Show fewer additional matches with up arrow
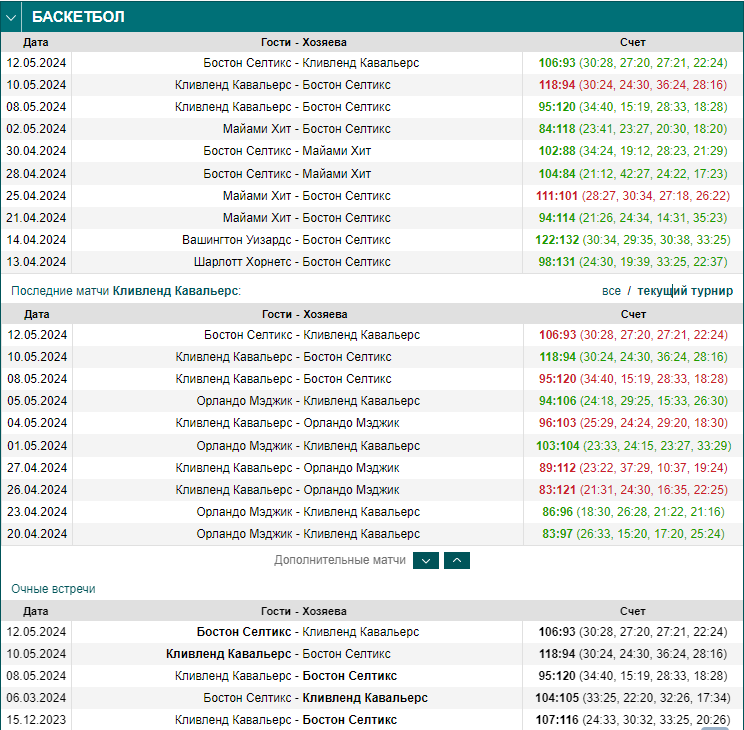Viewport: 744px width, 730px height. tap(456, 561)
